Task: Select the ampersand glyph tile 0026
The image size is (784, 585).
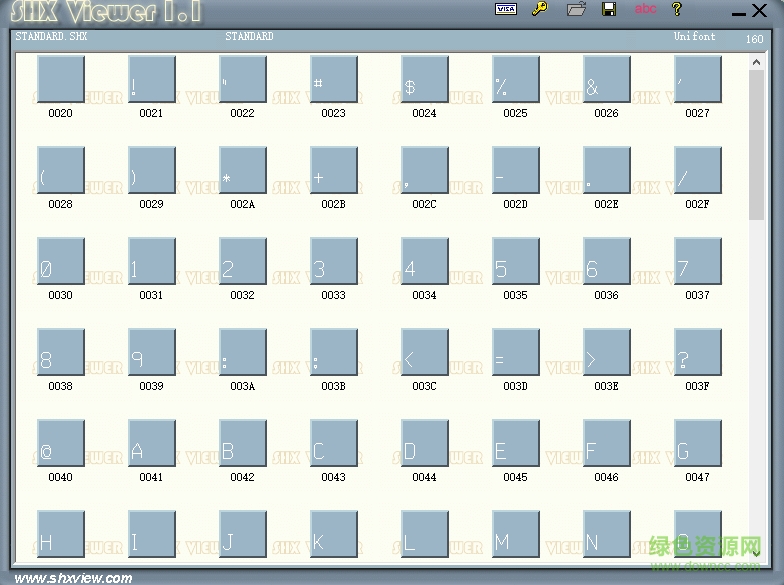Action: (606, 79)
